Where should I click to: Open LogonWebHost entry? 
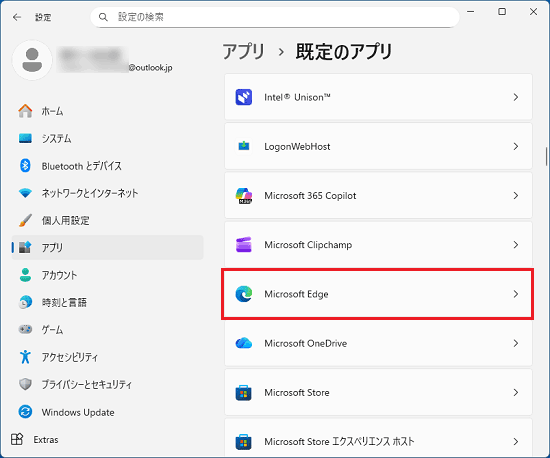(378, 146)
